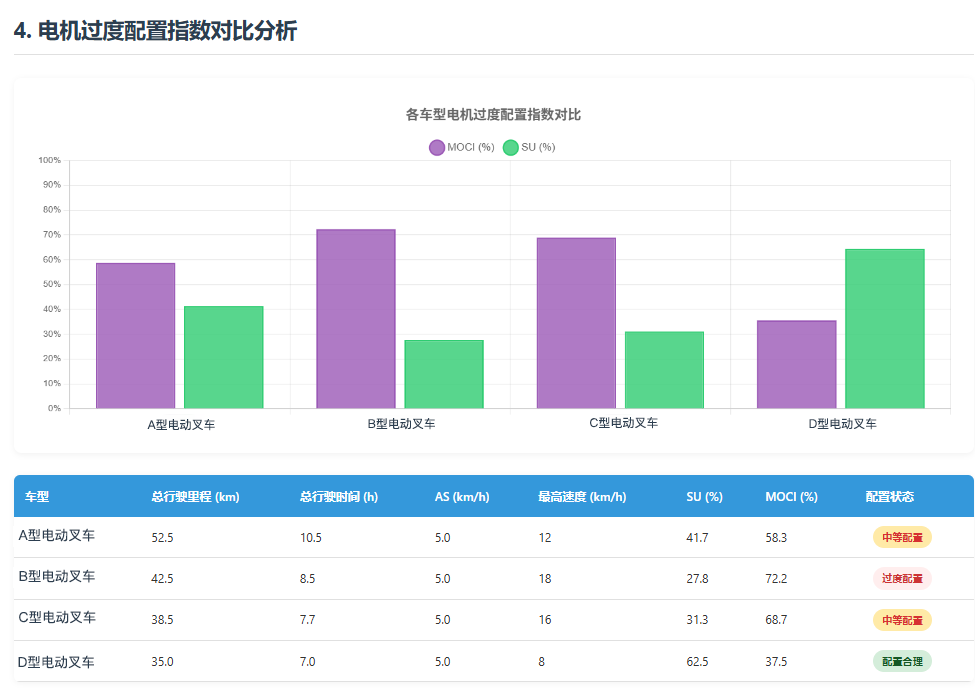Click the B型电动叉车 purple MOCI bar

(356, 318)
